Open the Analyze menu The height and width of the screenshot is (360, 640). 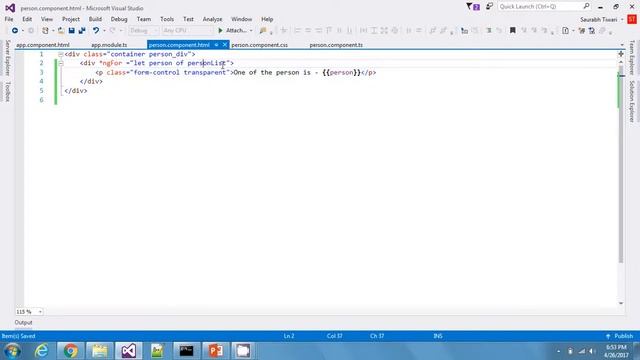pos(212,19)
